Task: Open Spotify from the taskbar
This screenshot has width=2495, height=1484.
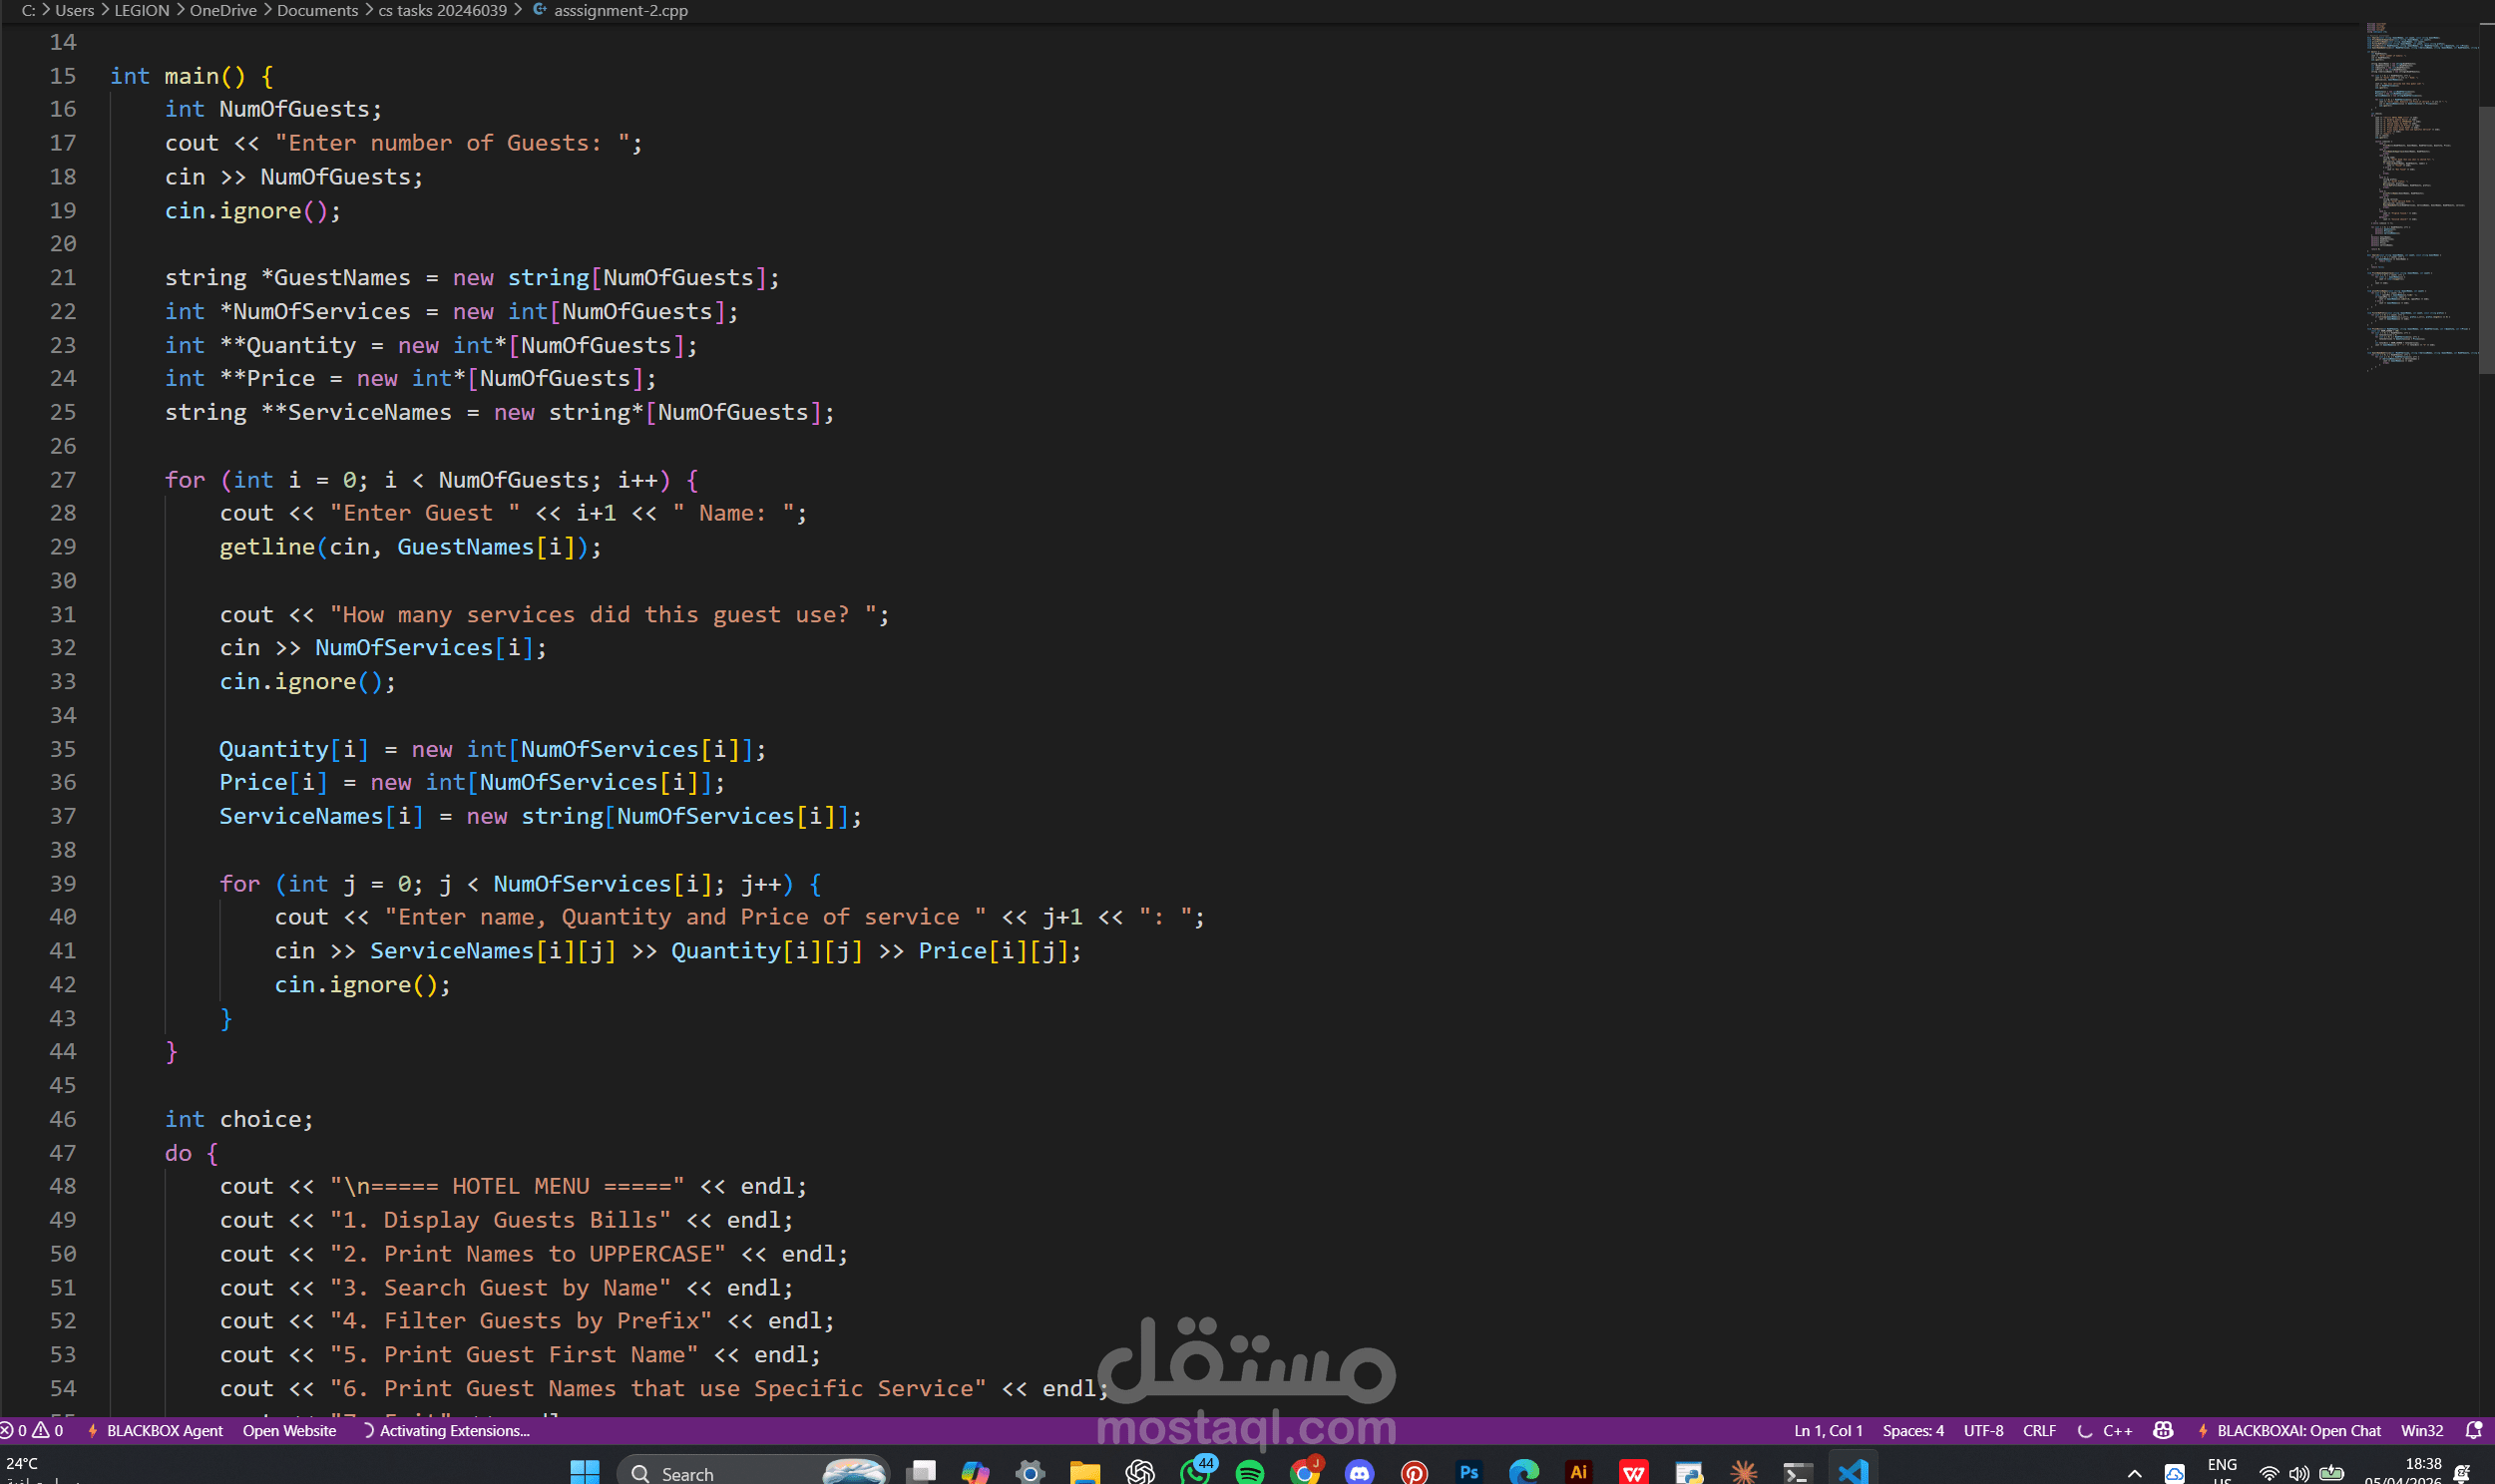Action: click(x=1249, y=1472)
